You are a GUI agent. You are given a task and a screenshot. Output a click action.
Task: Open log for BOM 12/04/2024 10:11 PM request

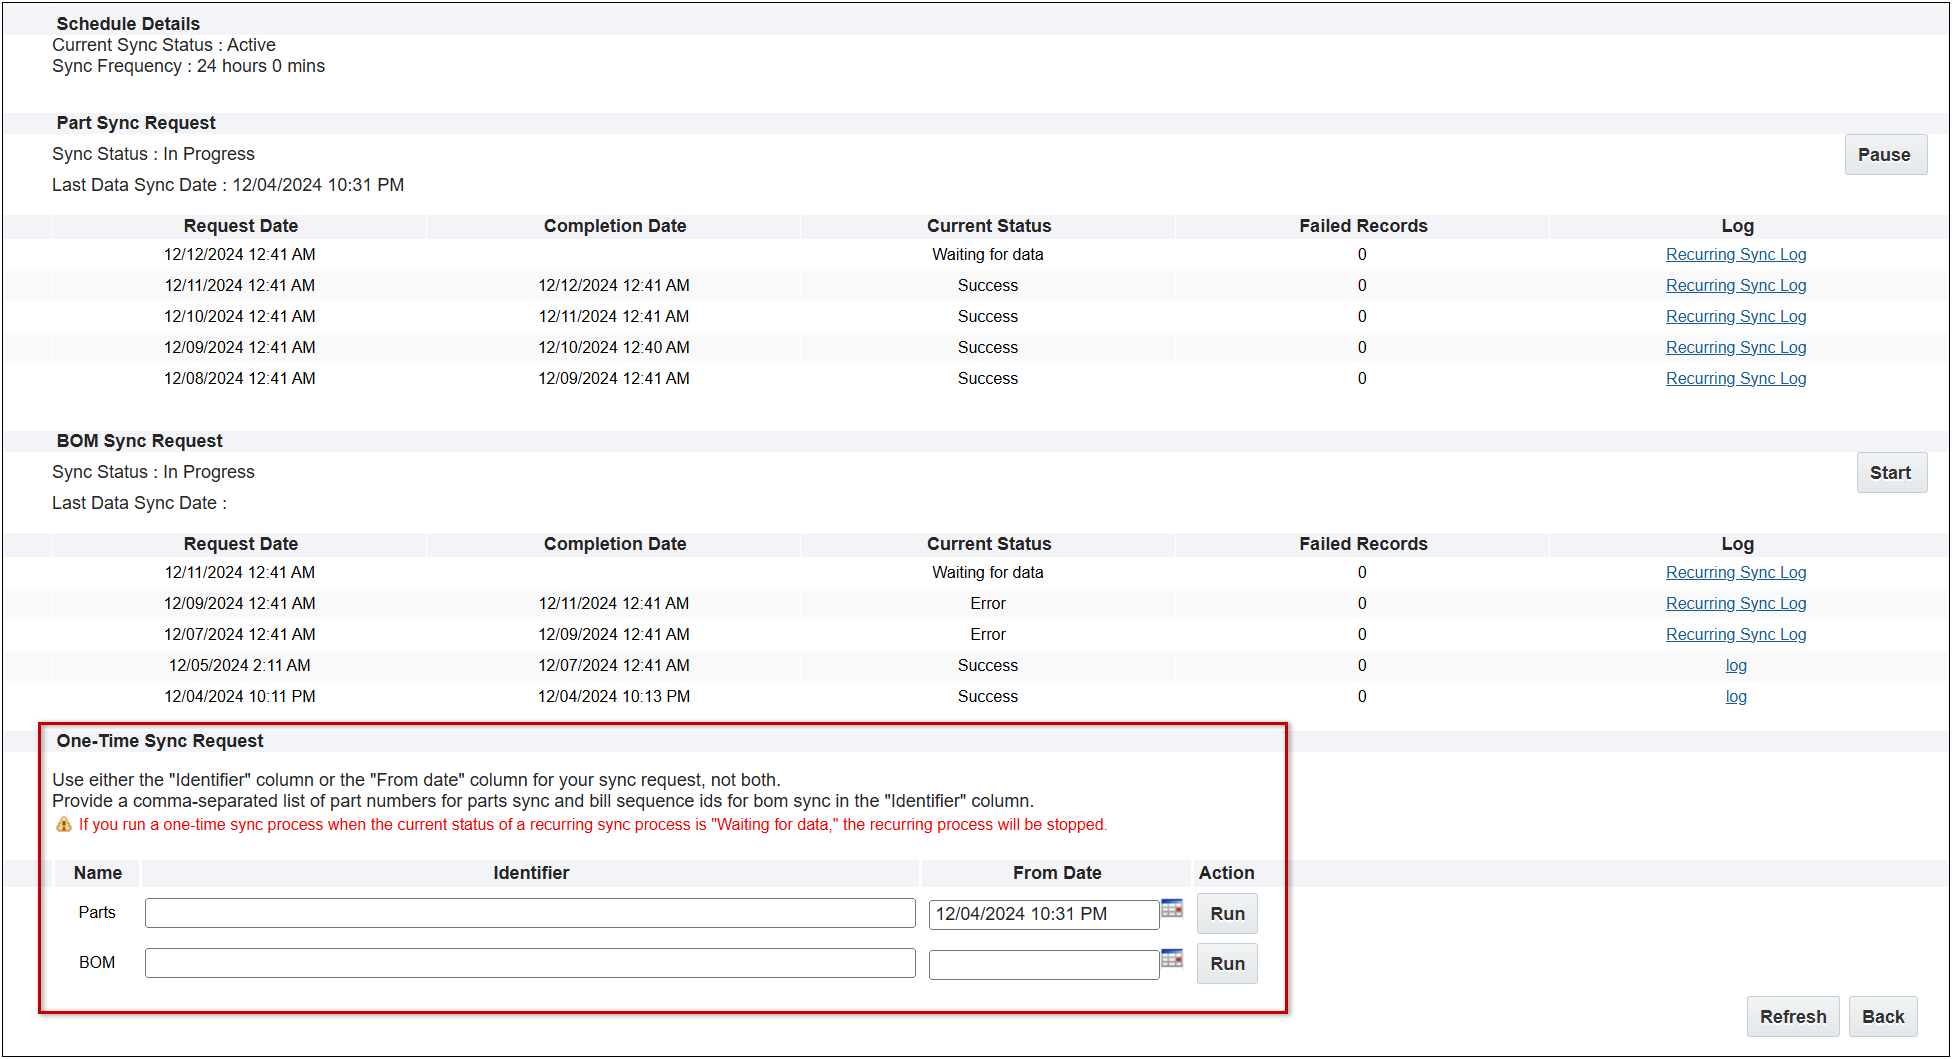(1735, 697)
